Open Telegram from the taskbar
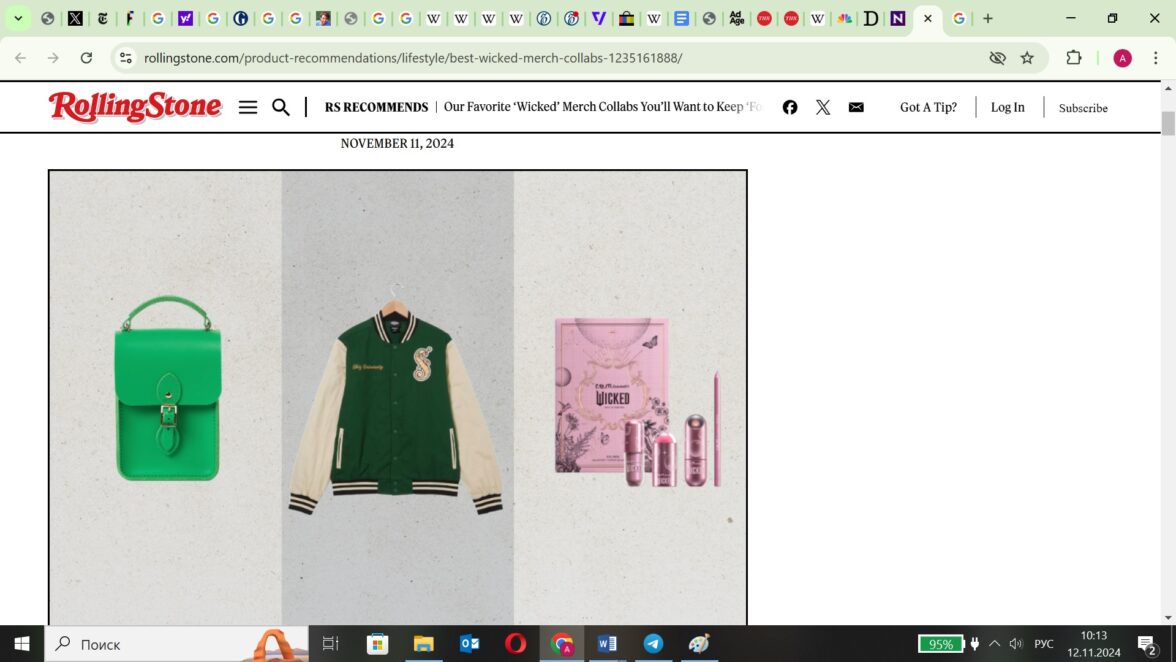 pyautogui.click(x=653, y=644)
